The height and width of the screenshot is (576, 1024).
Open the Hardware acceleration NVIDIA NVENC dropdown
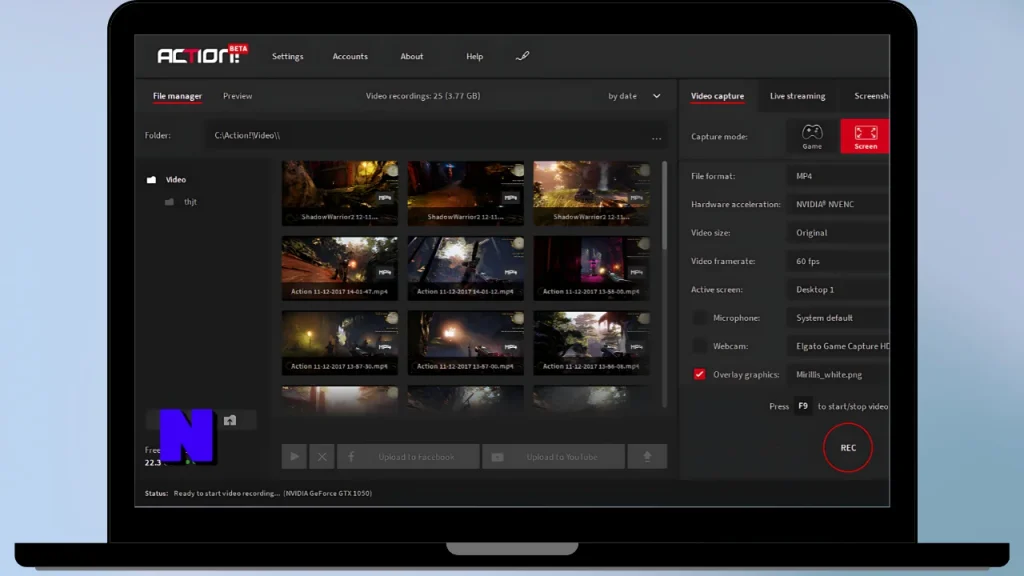[x=839, y=204]
